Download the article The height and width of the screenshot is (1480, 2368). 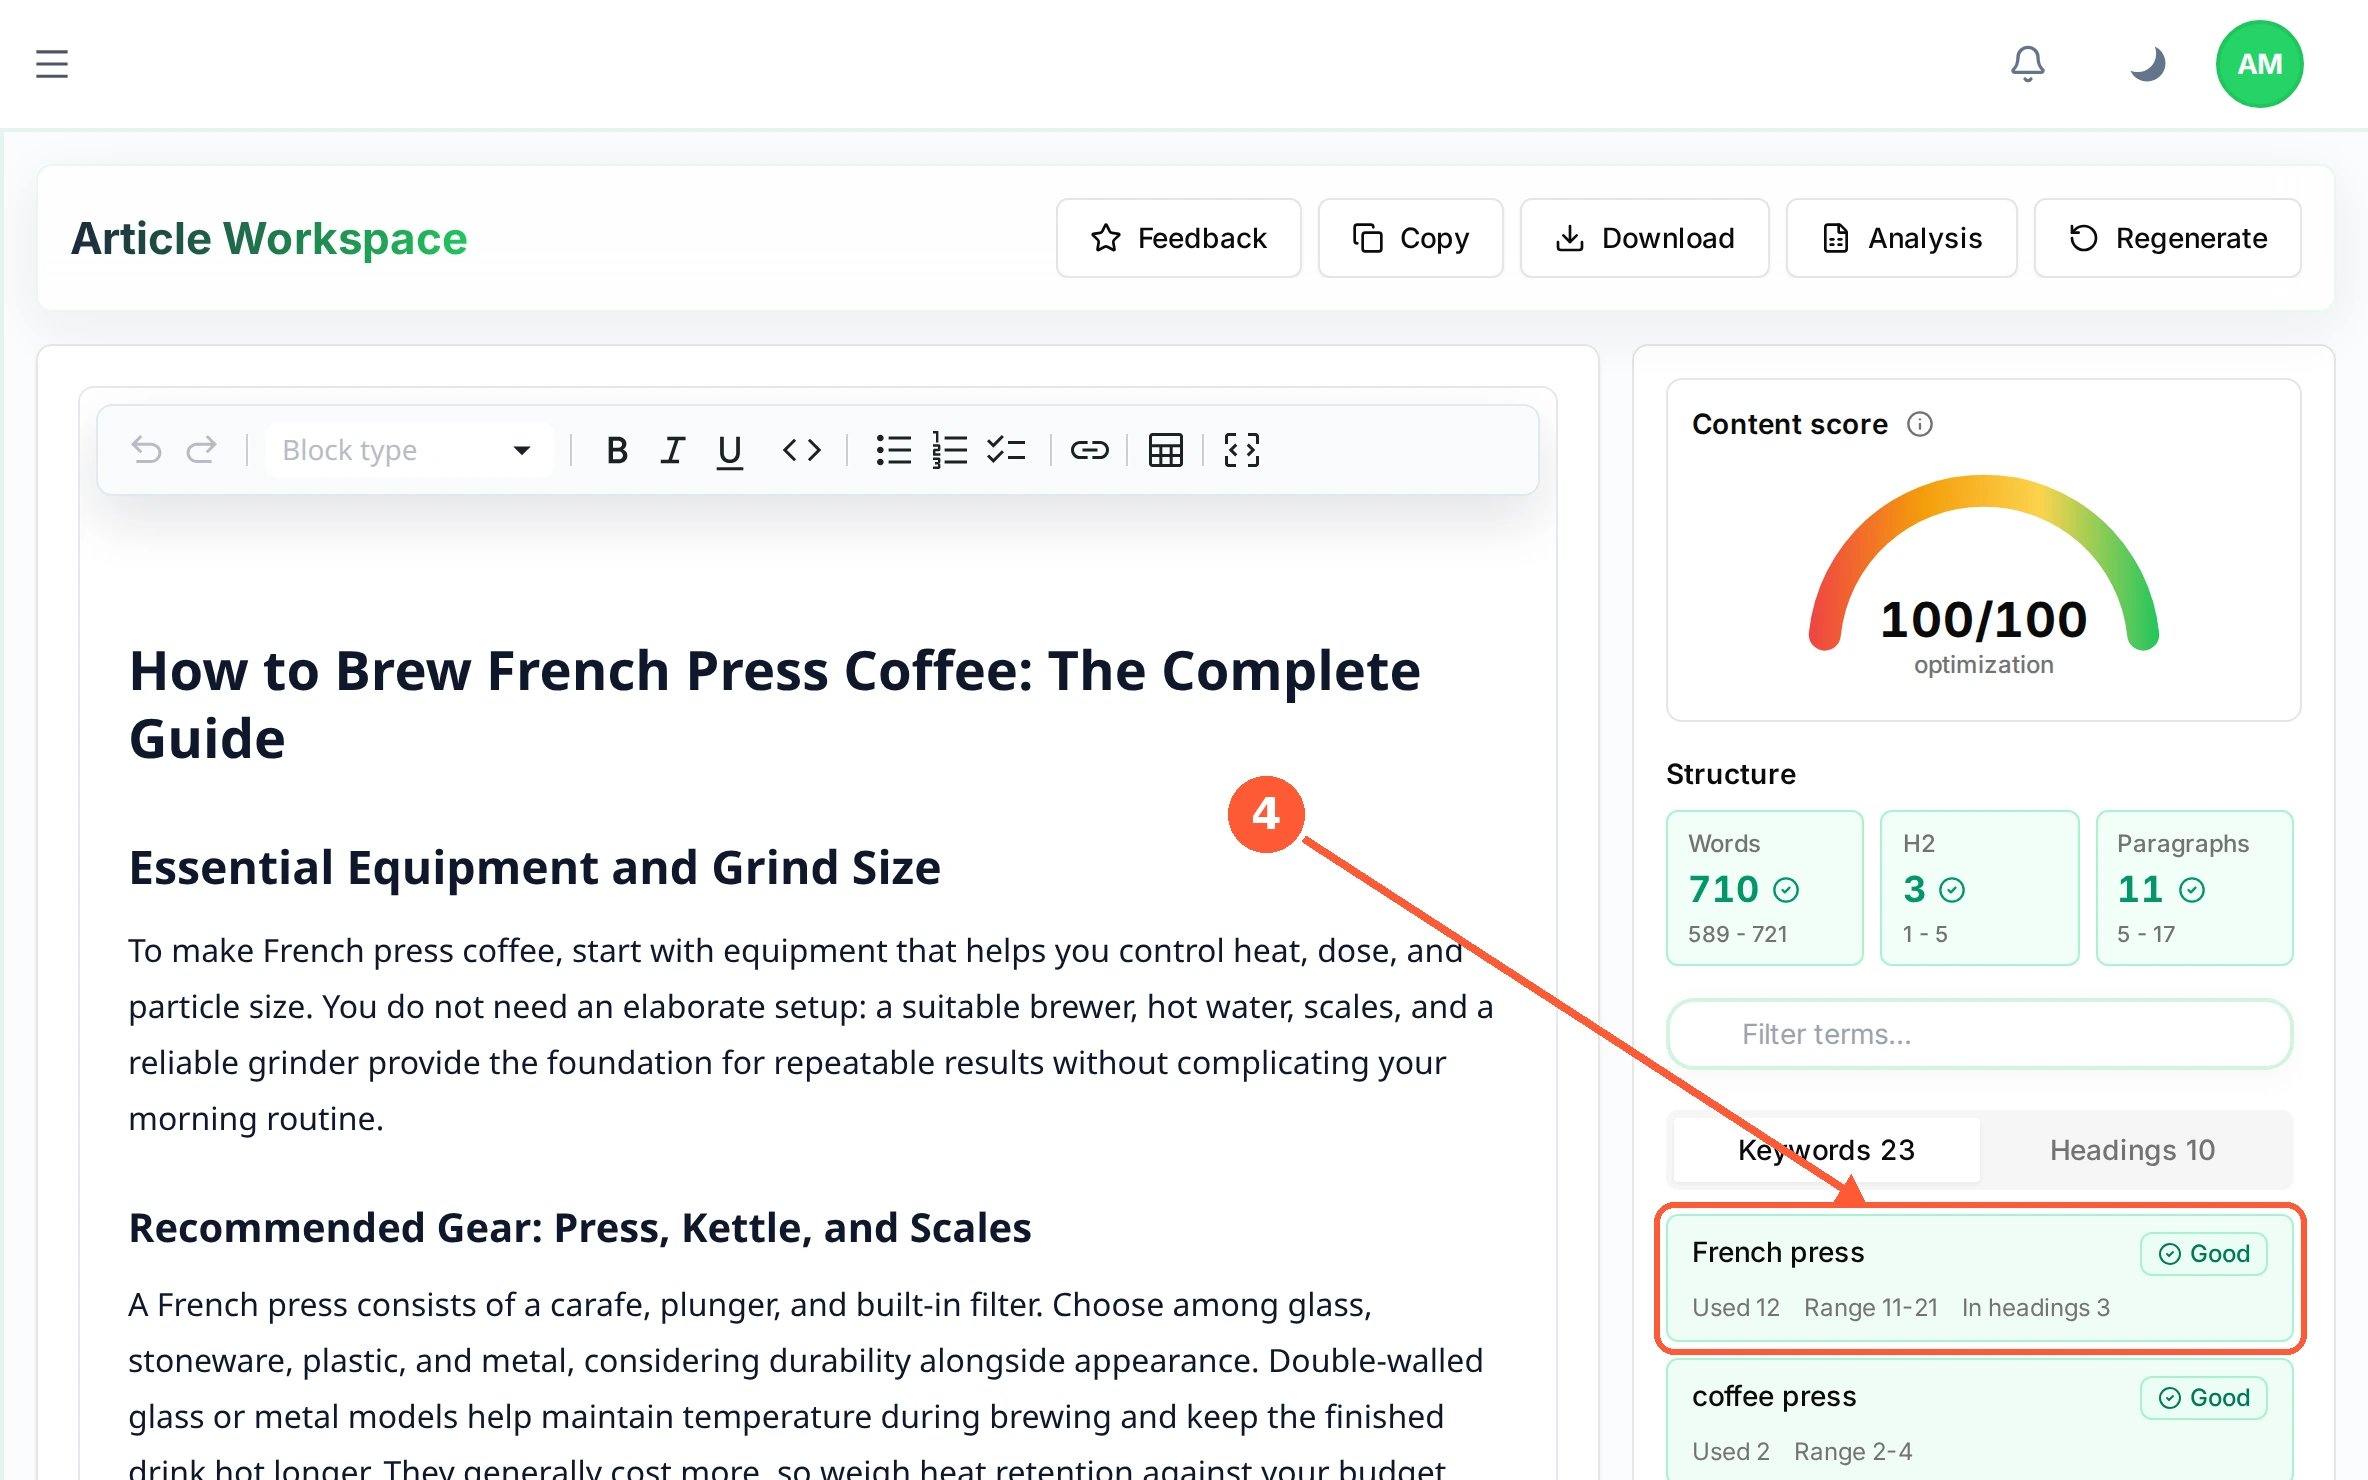point(1644,238)
